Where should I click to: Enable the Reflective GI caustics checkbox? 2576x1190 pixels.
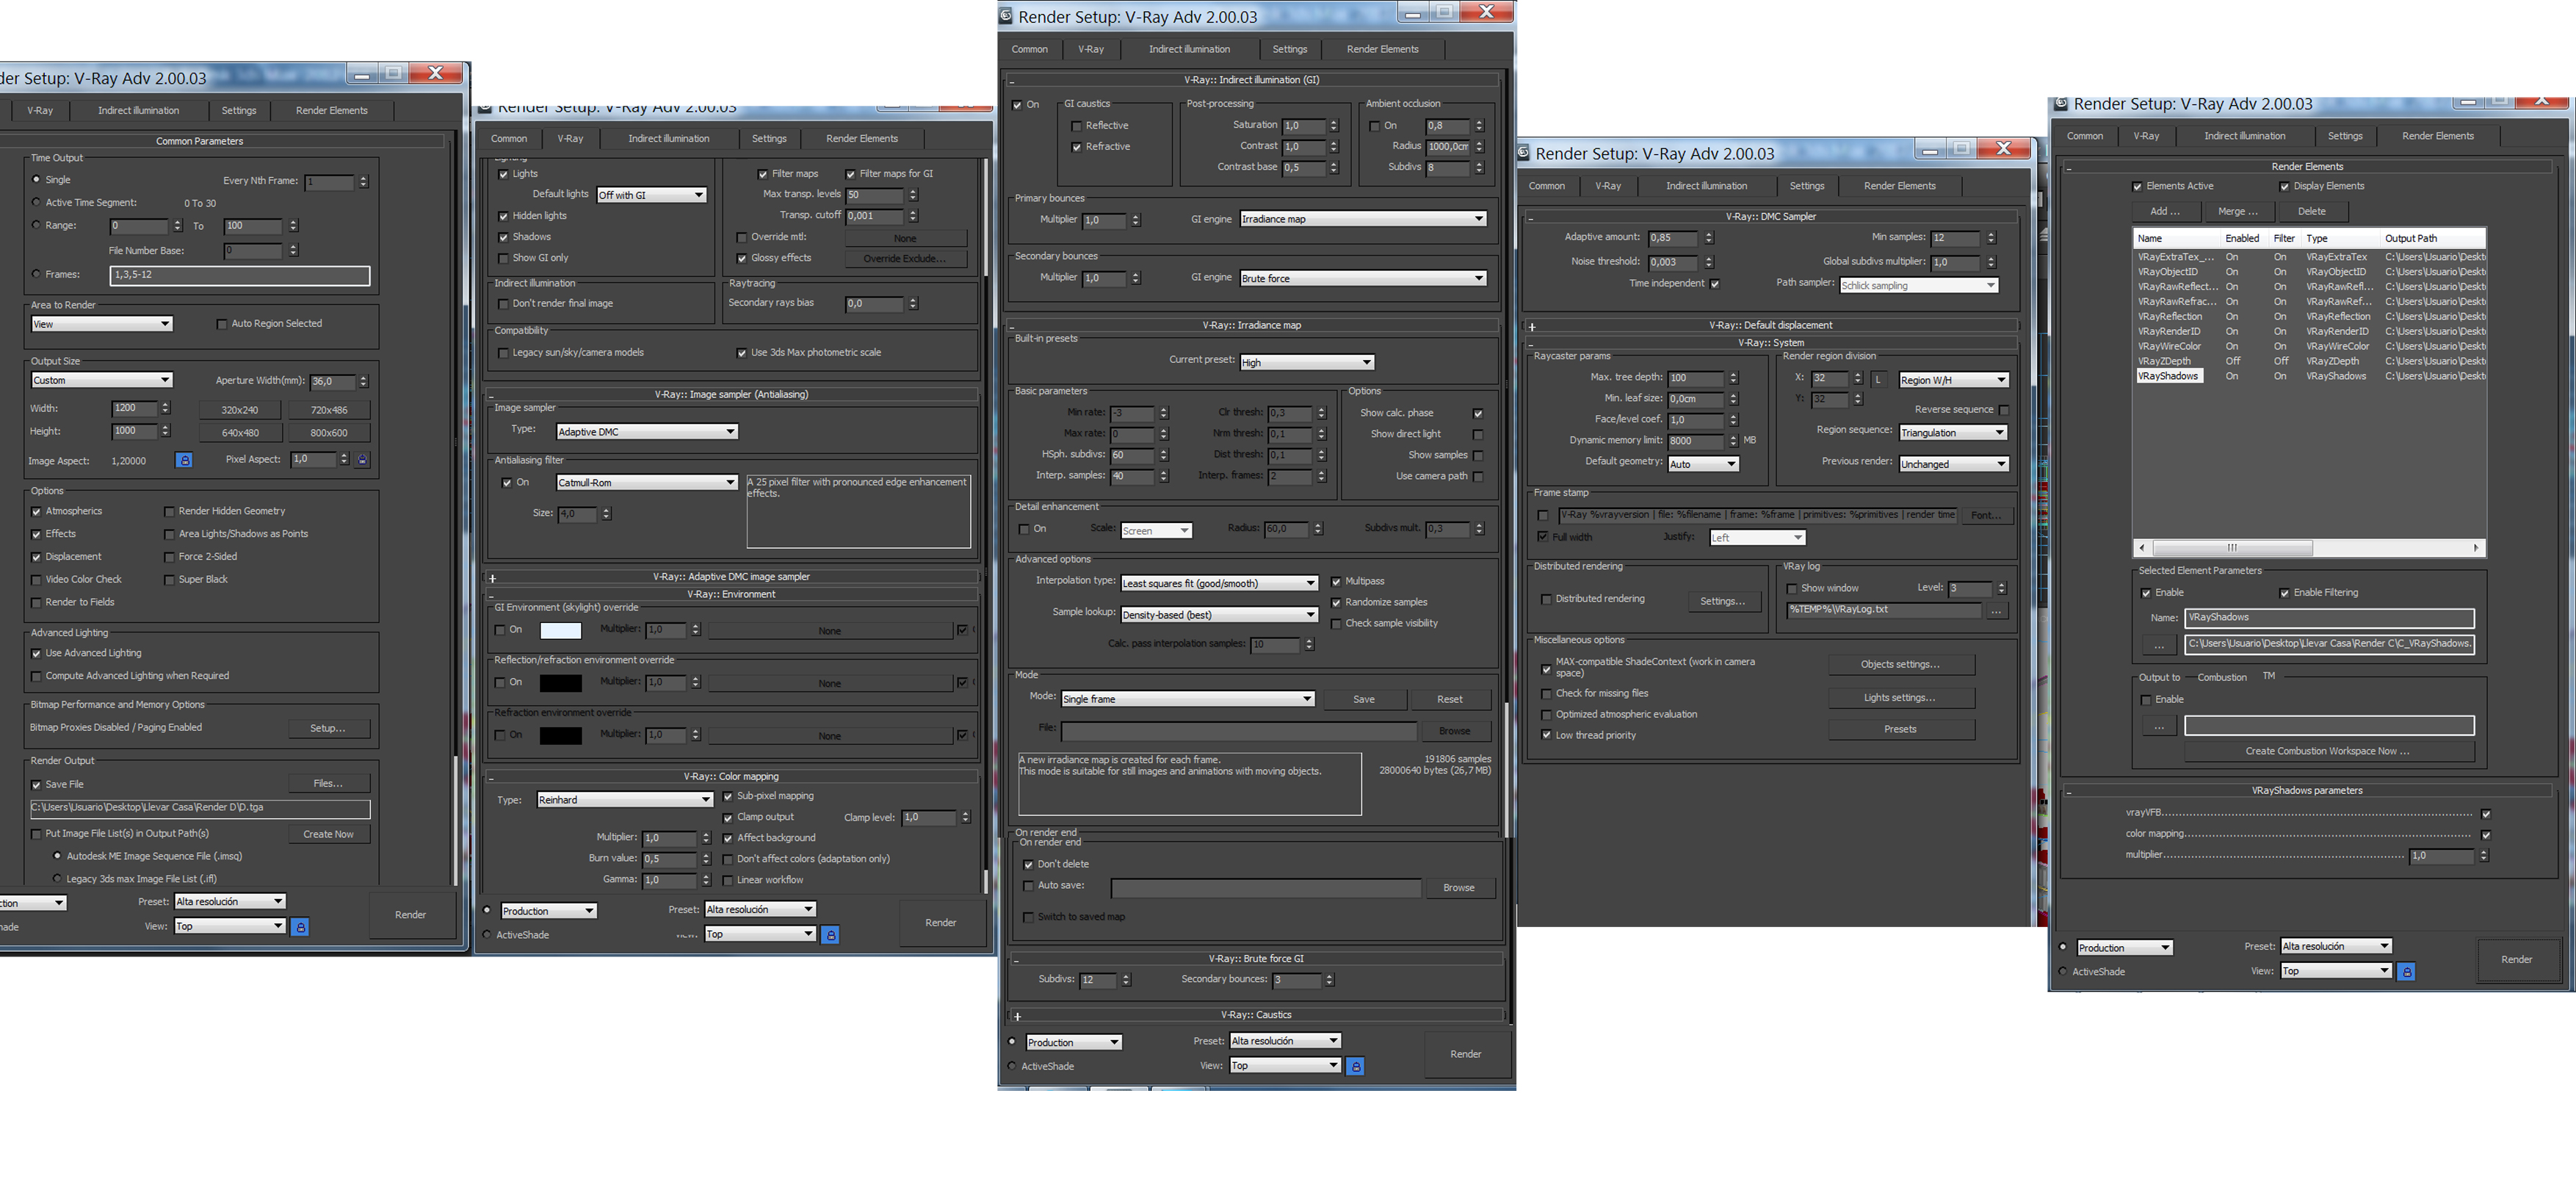1076,126
